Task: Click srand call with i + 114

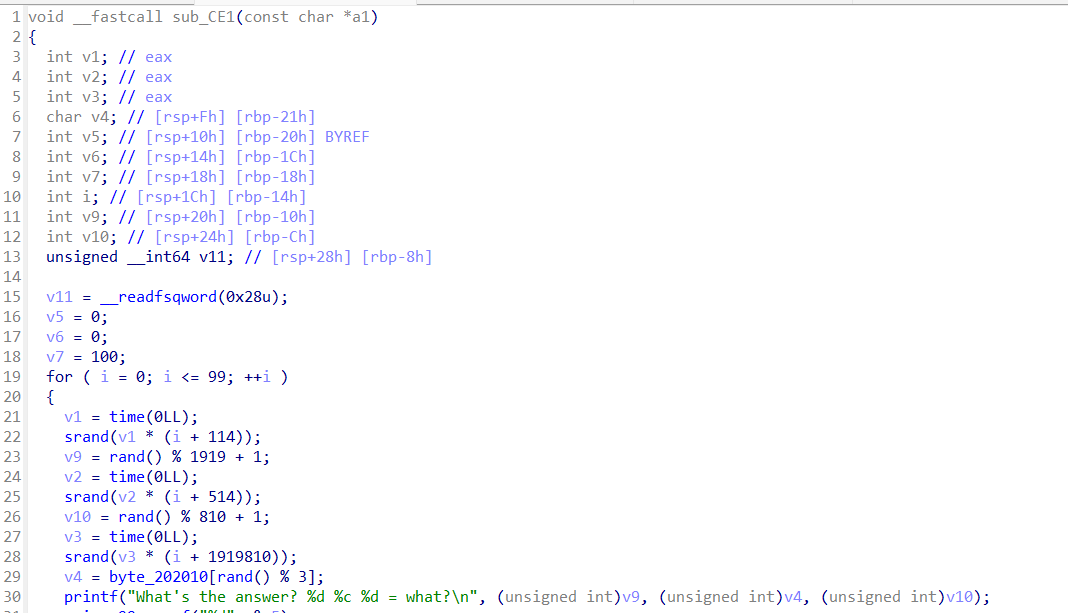Action: click(162, 437)
